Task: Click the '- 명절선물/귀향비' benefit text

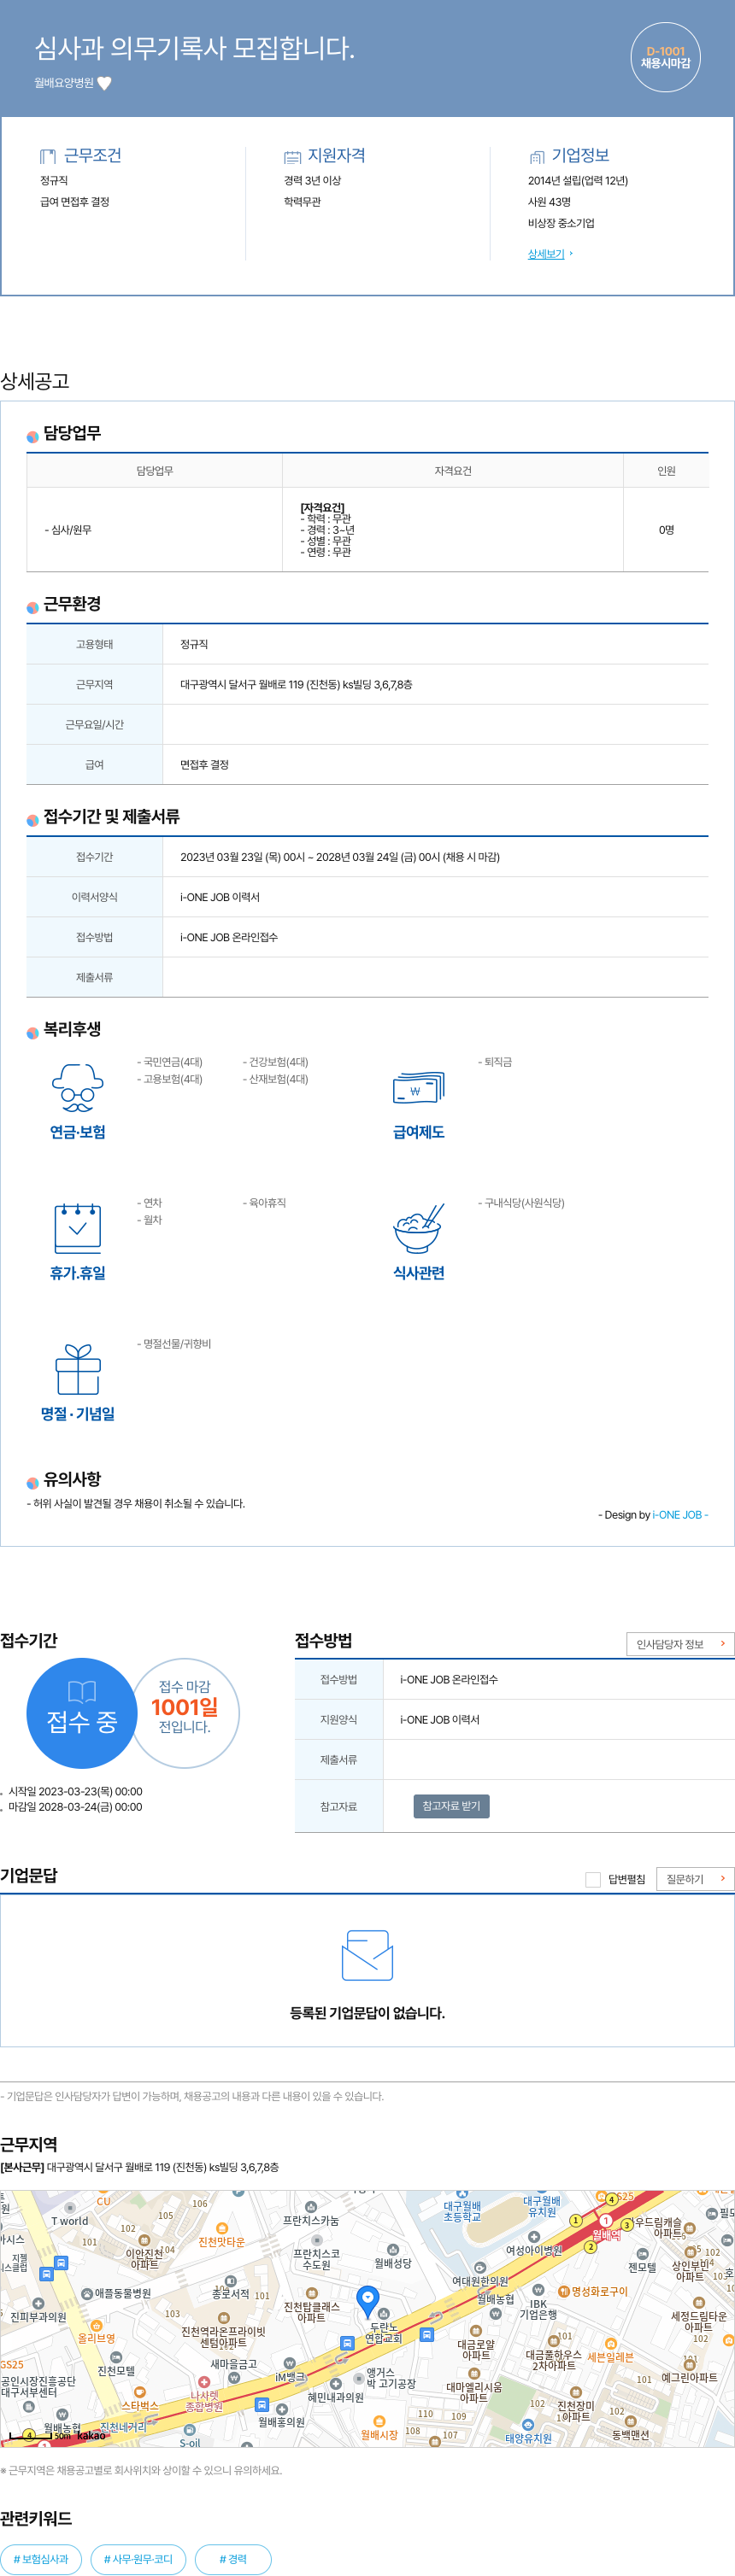Action: pyautogui.click(x=174, y=1344)
